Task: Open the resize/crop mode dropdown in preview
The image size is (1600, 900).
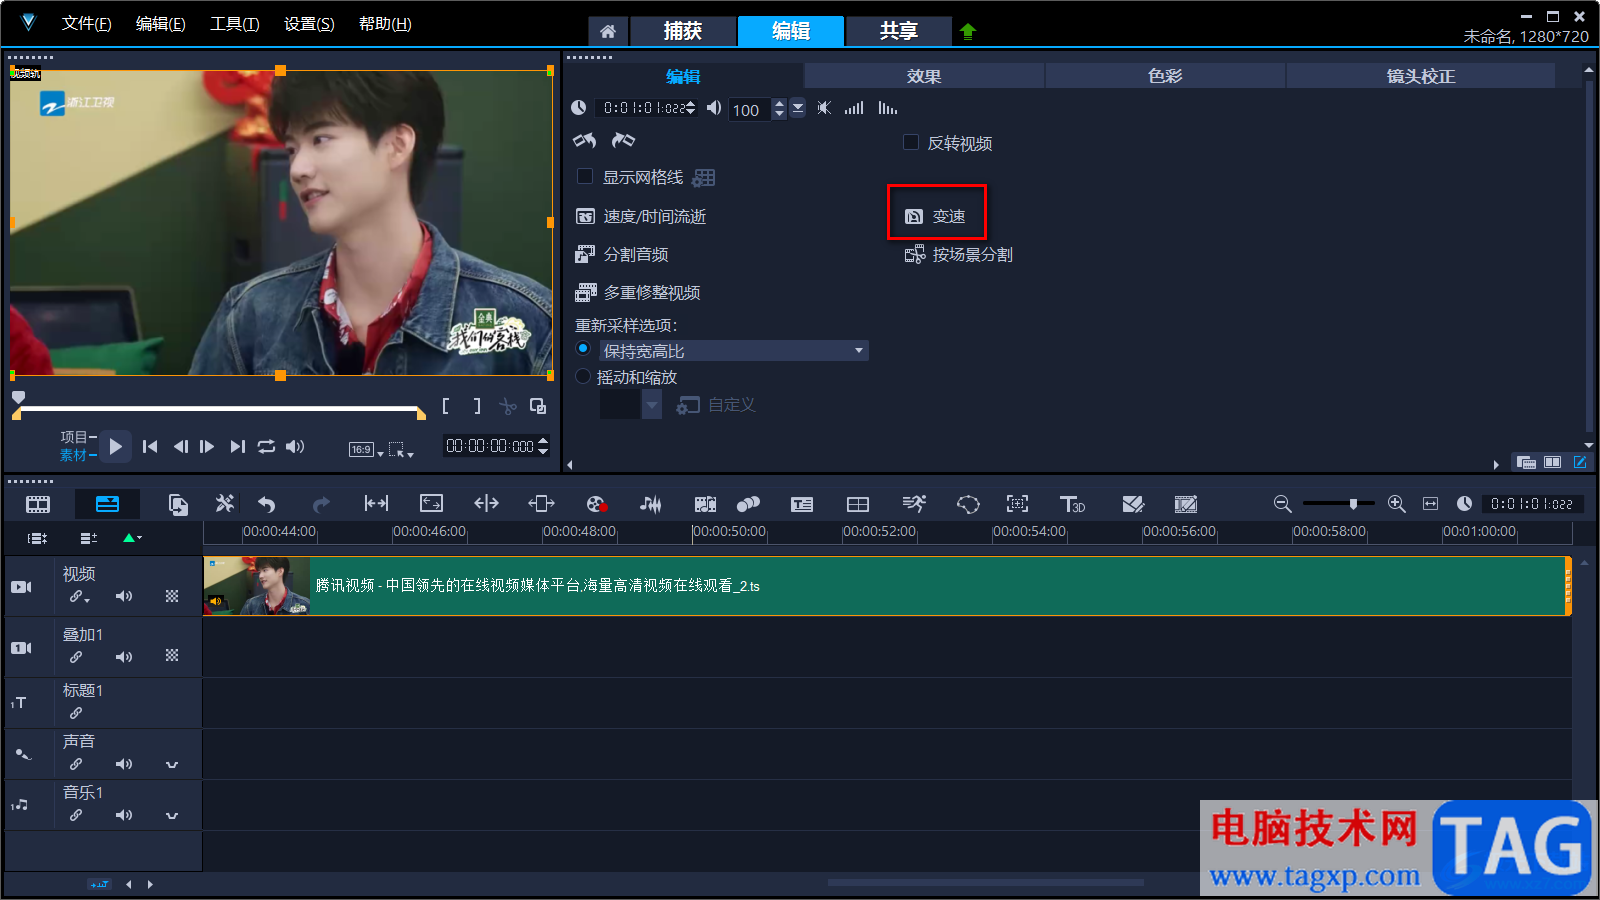Action: (x=401, y=450)
